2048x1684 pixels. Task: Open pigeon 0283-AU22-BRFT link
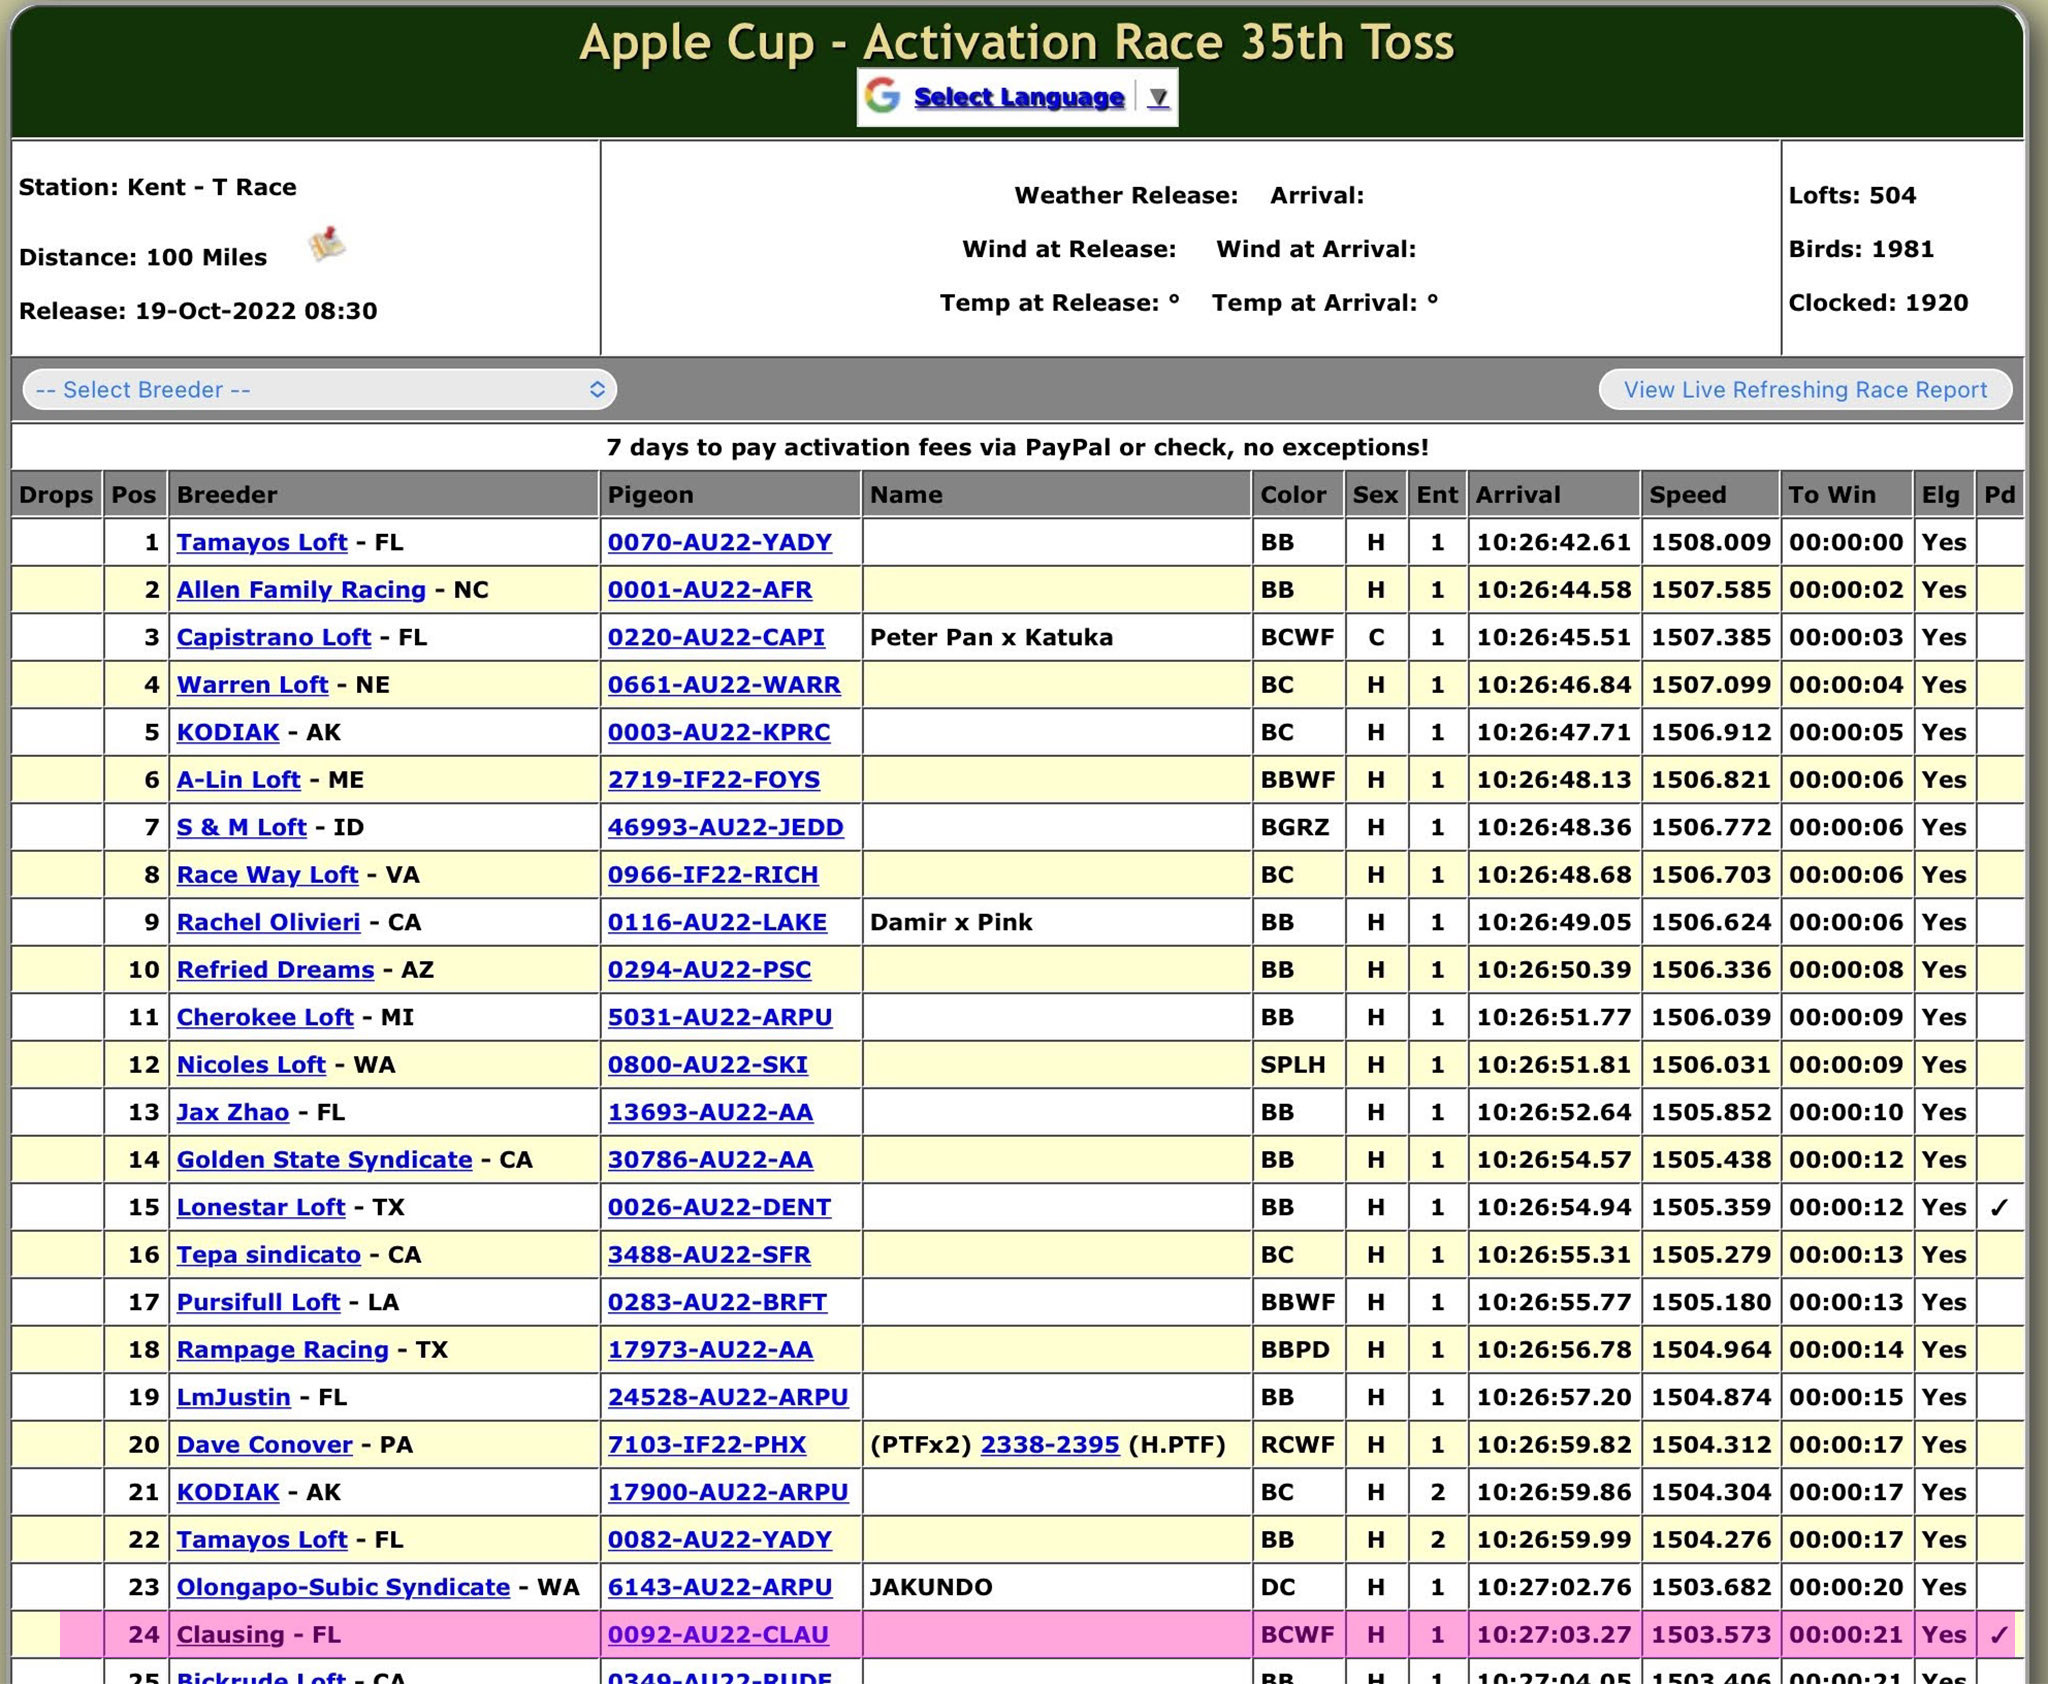click(717, 1302)
